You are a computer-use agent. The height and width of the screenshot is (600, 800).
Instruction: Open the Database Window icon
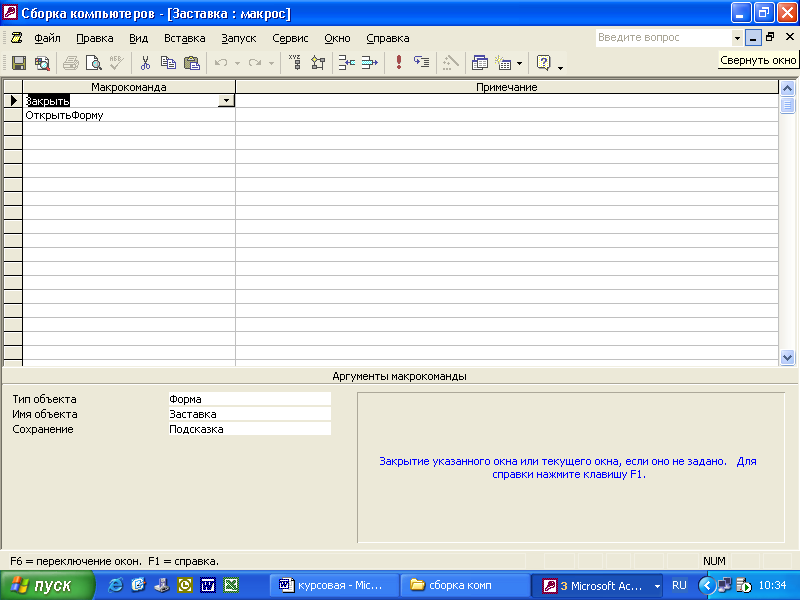pyautogui.click(x=479, y=63)
